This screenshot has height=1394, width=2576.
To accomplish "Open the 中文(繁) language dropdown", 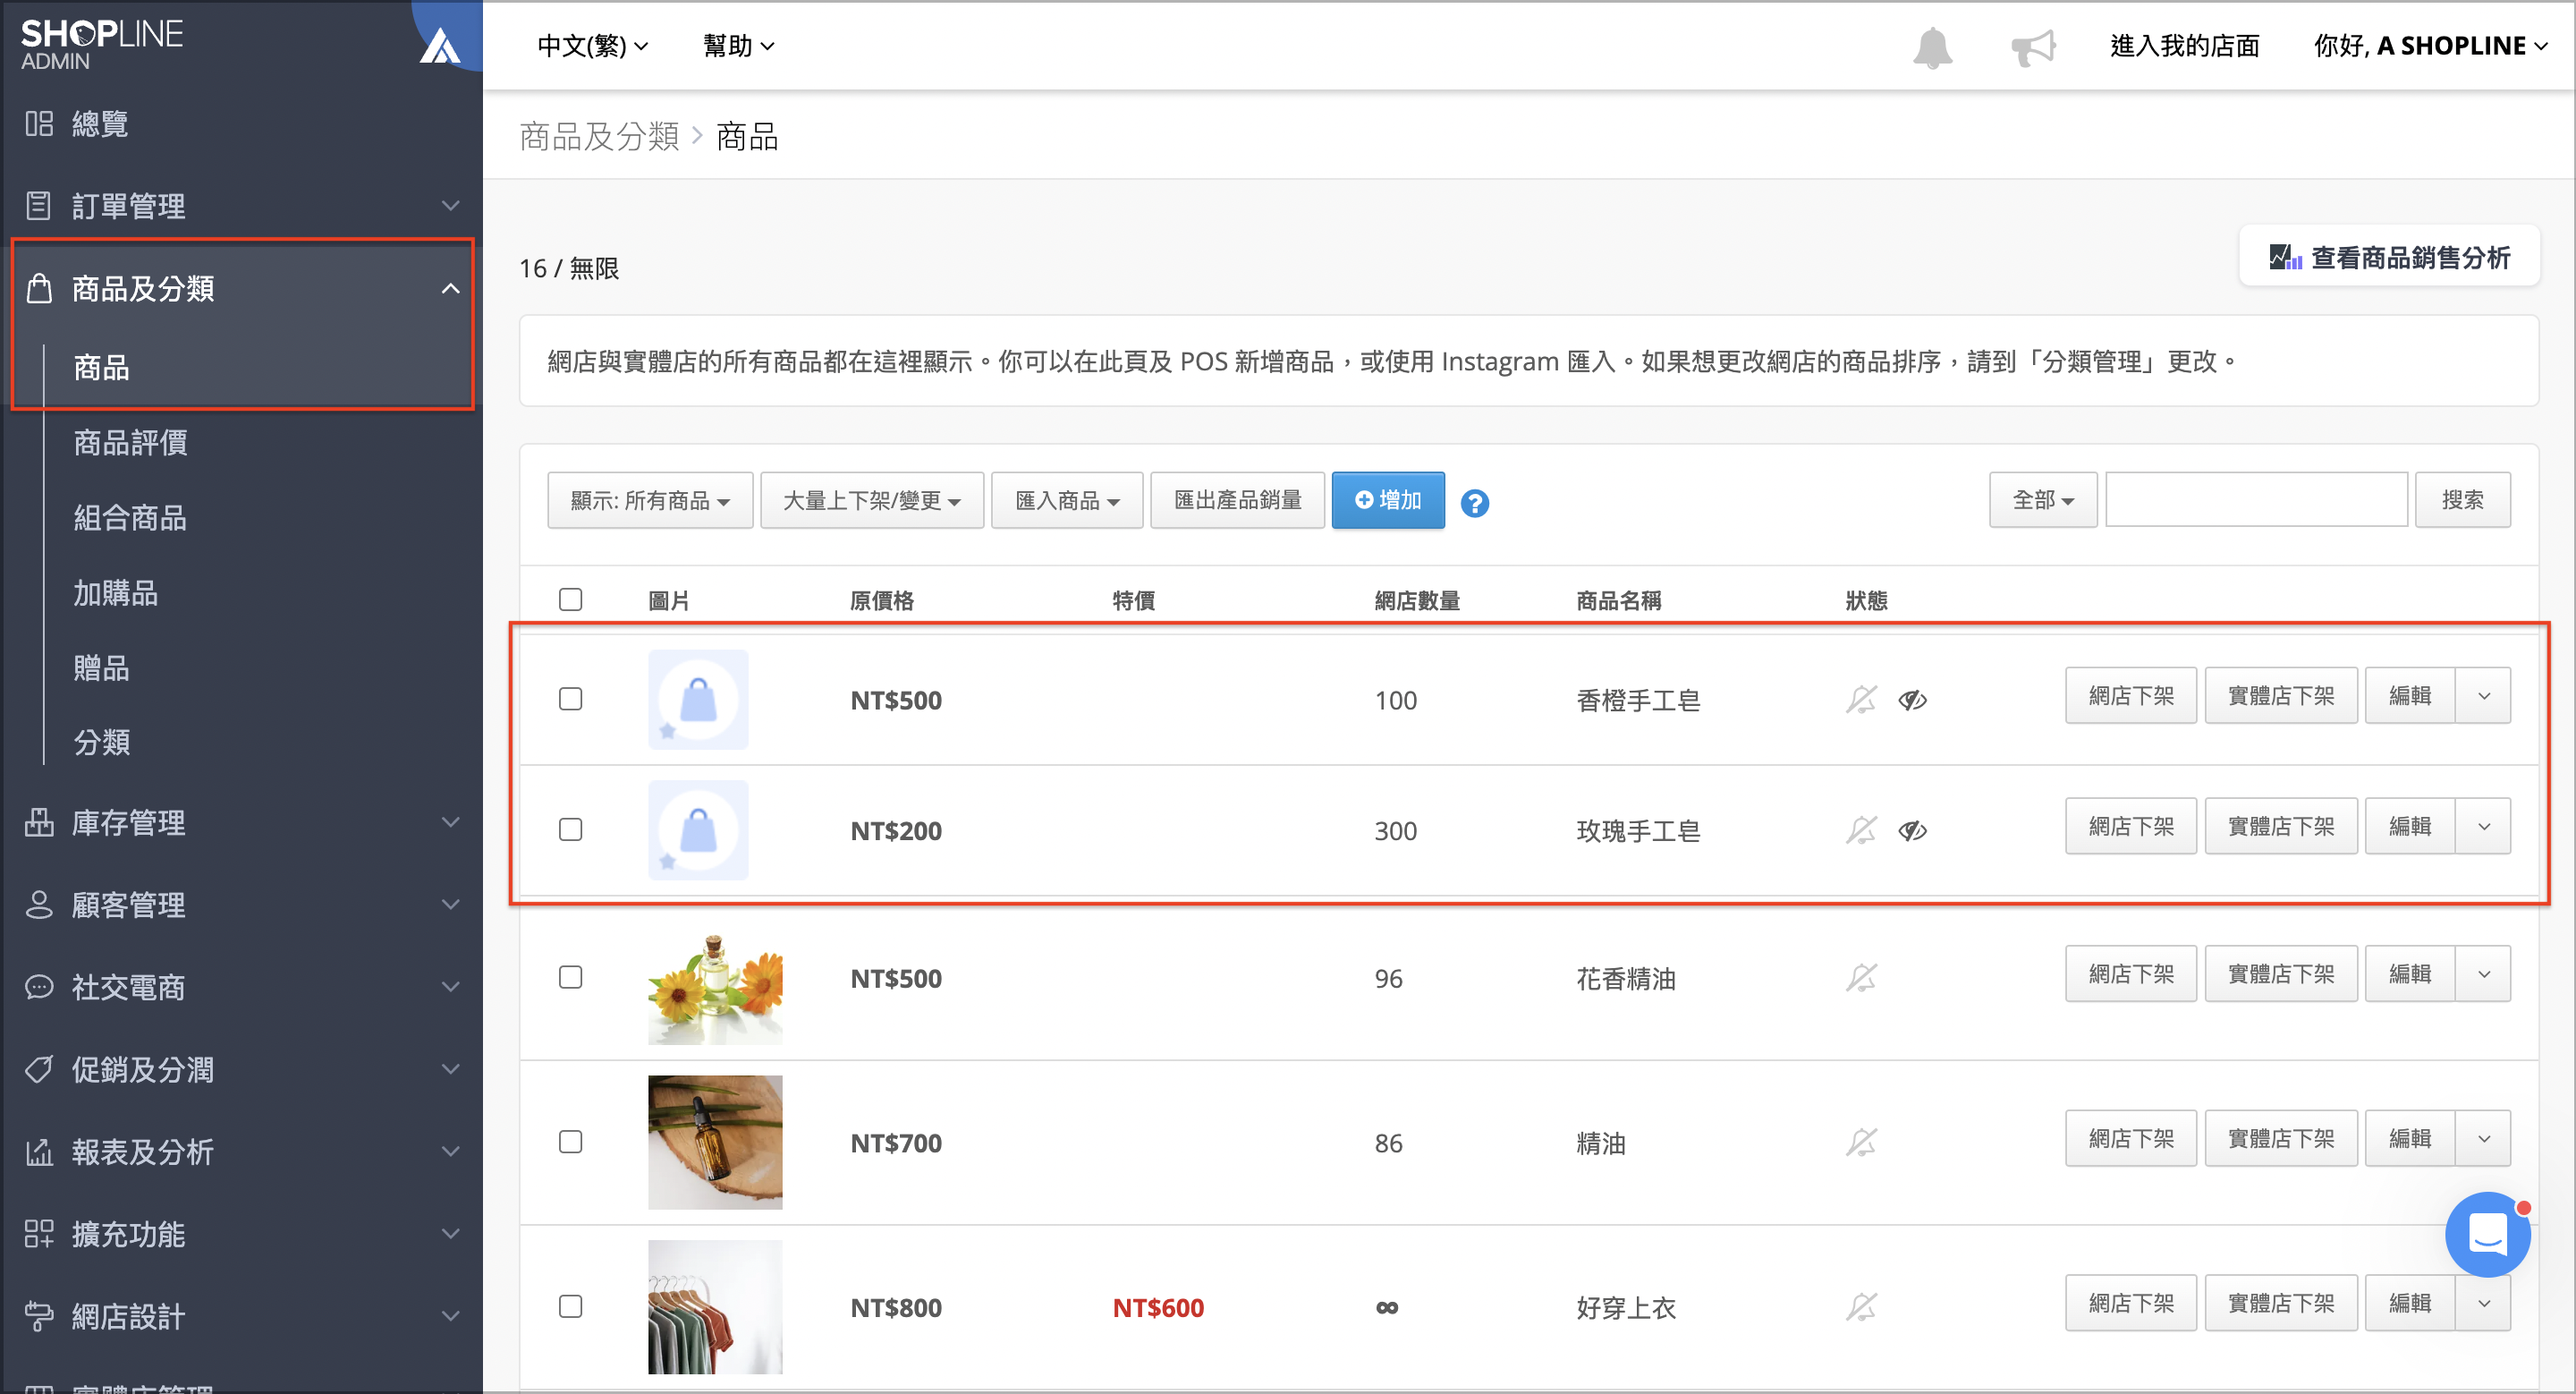I will tap(593, 46).
